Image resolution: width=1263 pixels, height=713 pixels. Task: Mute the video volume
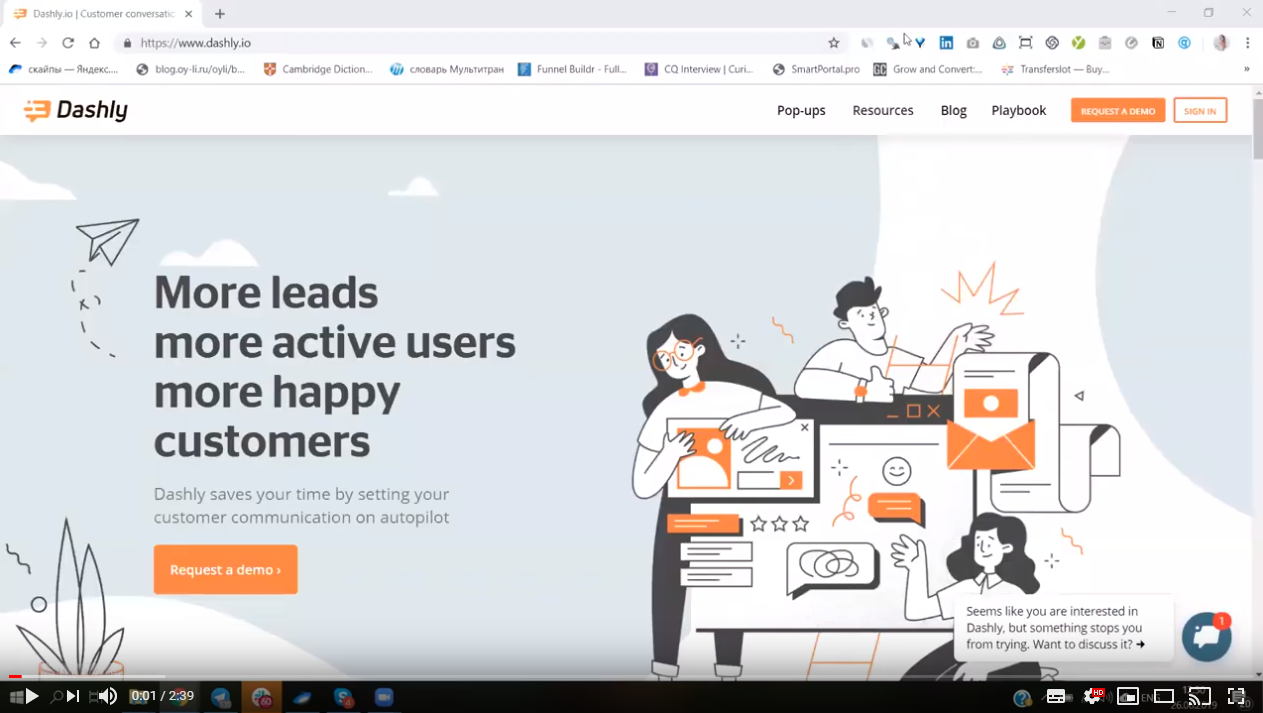point(107,696)
